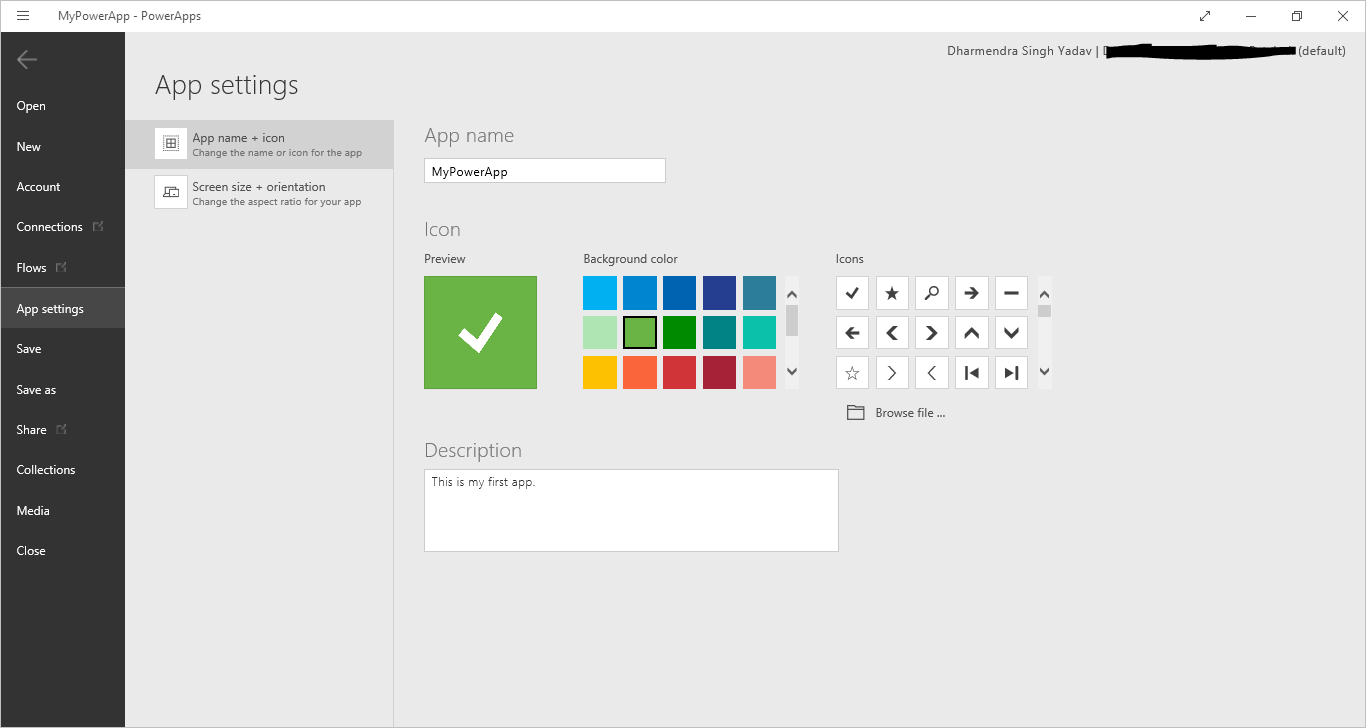Viewport: 1366px width, 728px height.
Task: Switch to Screen size + orientation tab
Action: click(x=260, y=193)
